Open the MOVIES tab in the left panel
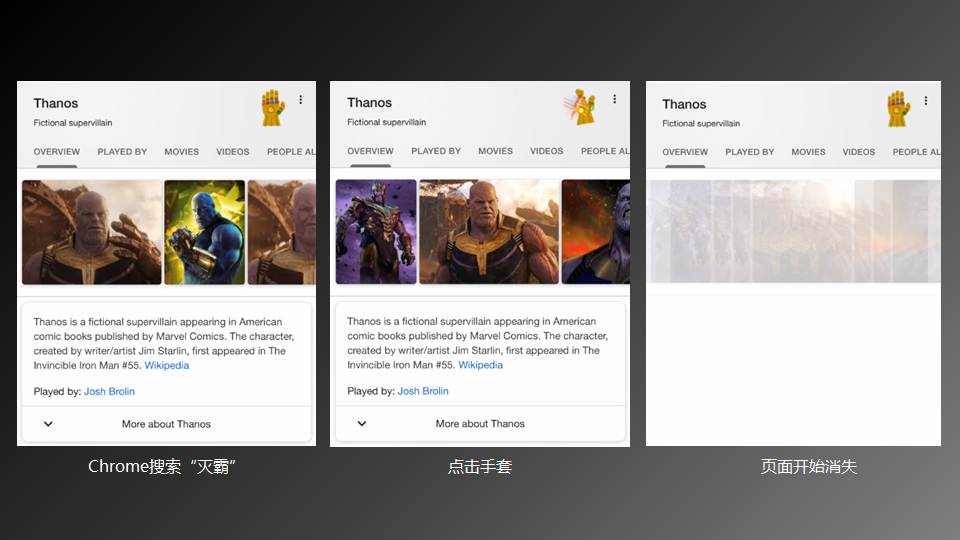960x540 pixels. coord(181,152)
